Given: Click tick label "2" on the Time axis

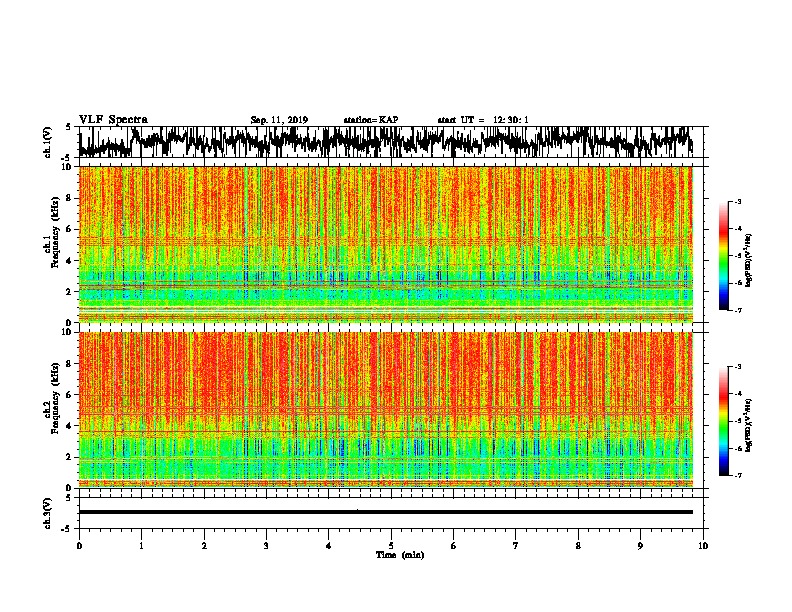Looking at the screenshot, I should 204,546.
